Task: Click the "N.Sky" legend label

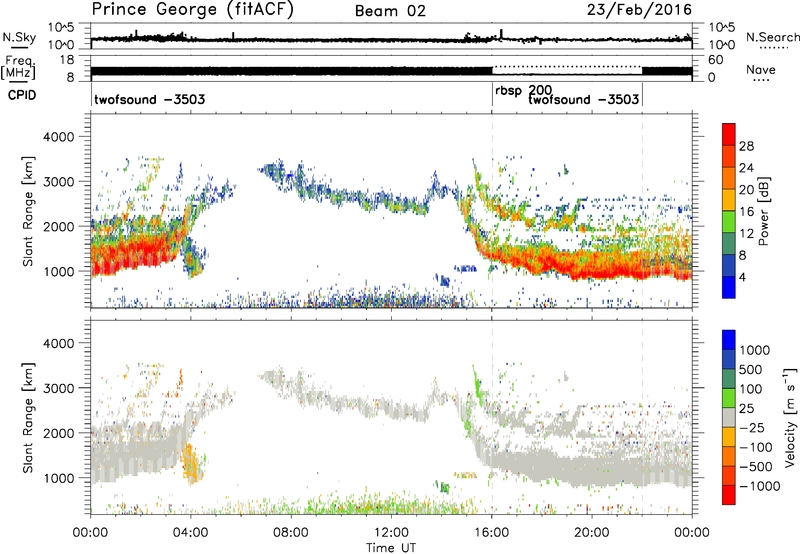Action: pyautogui.click(x=19, y=37)
